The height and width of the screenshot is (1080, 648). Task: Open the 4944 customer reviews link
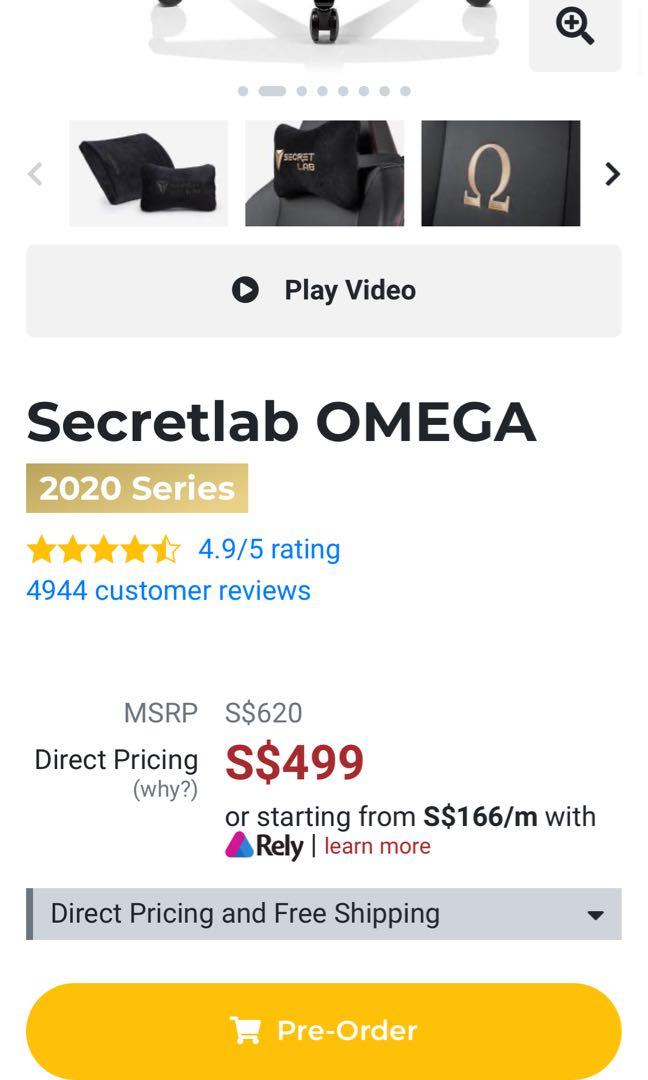click(x=167, y=591)
